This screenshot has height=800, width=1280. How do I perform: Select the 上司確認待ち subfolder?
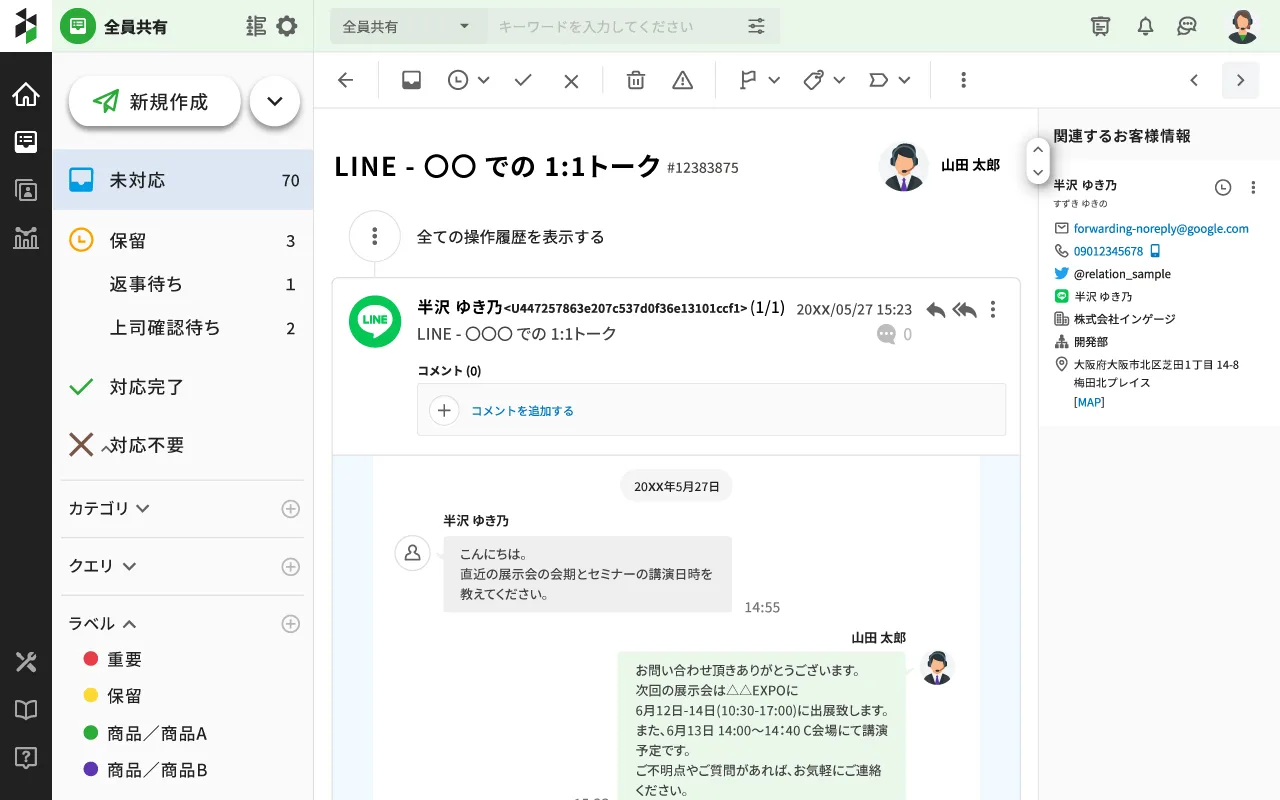coord(183,327)
